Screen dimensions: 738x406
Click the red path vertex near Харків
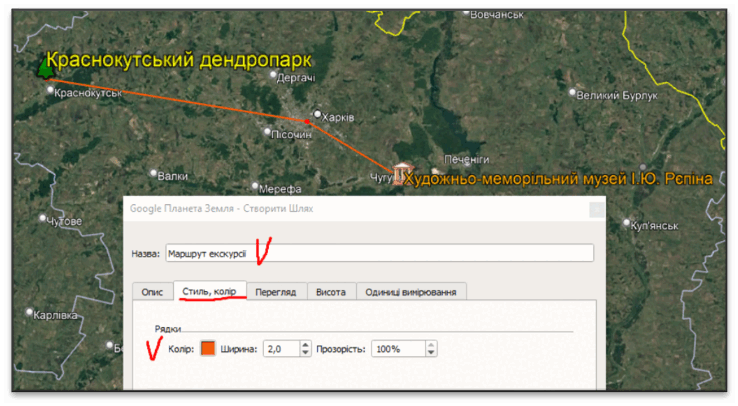(x=307, y=122)
